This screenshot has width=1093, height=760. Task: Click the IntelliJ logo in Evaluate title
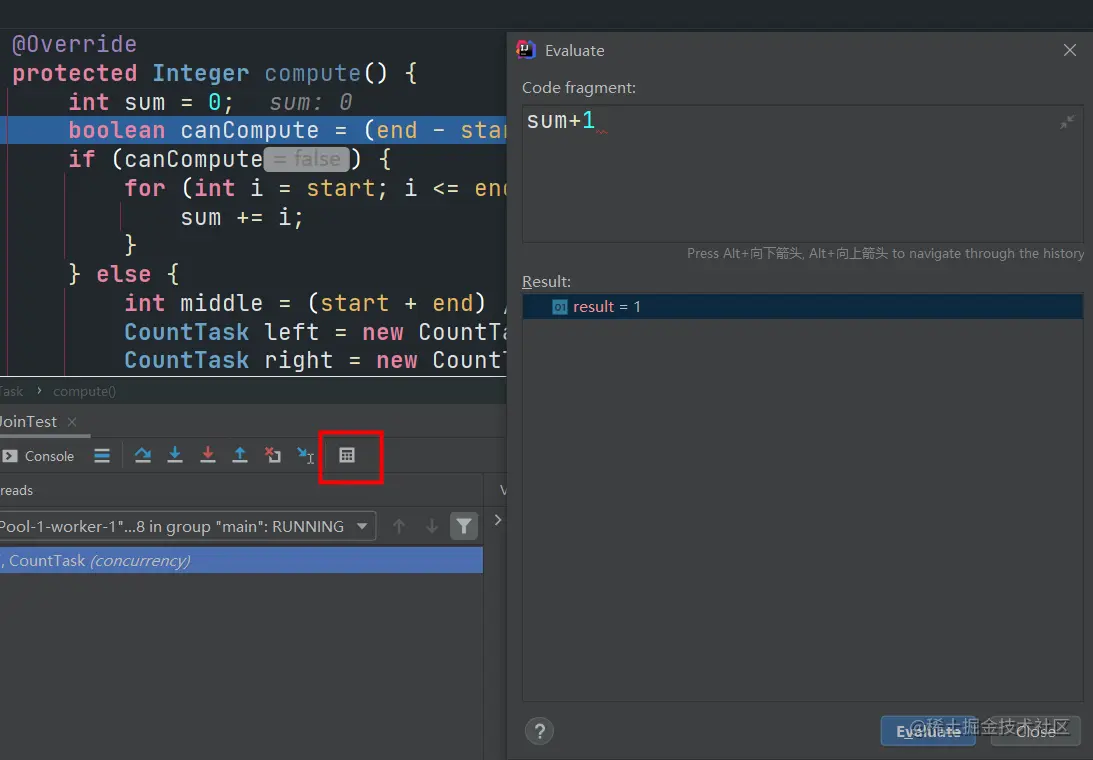point(526,50)
